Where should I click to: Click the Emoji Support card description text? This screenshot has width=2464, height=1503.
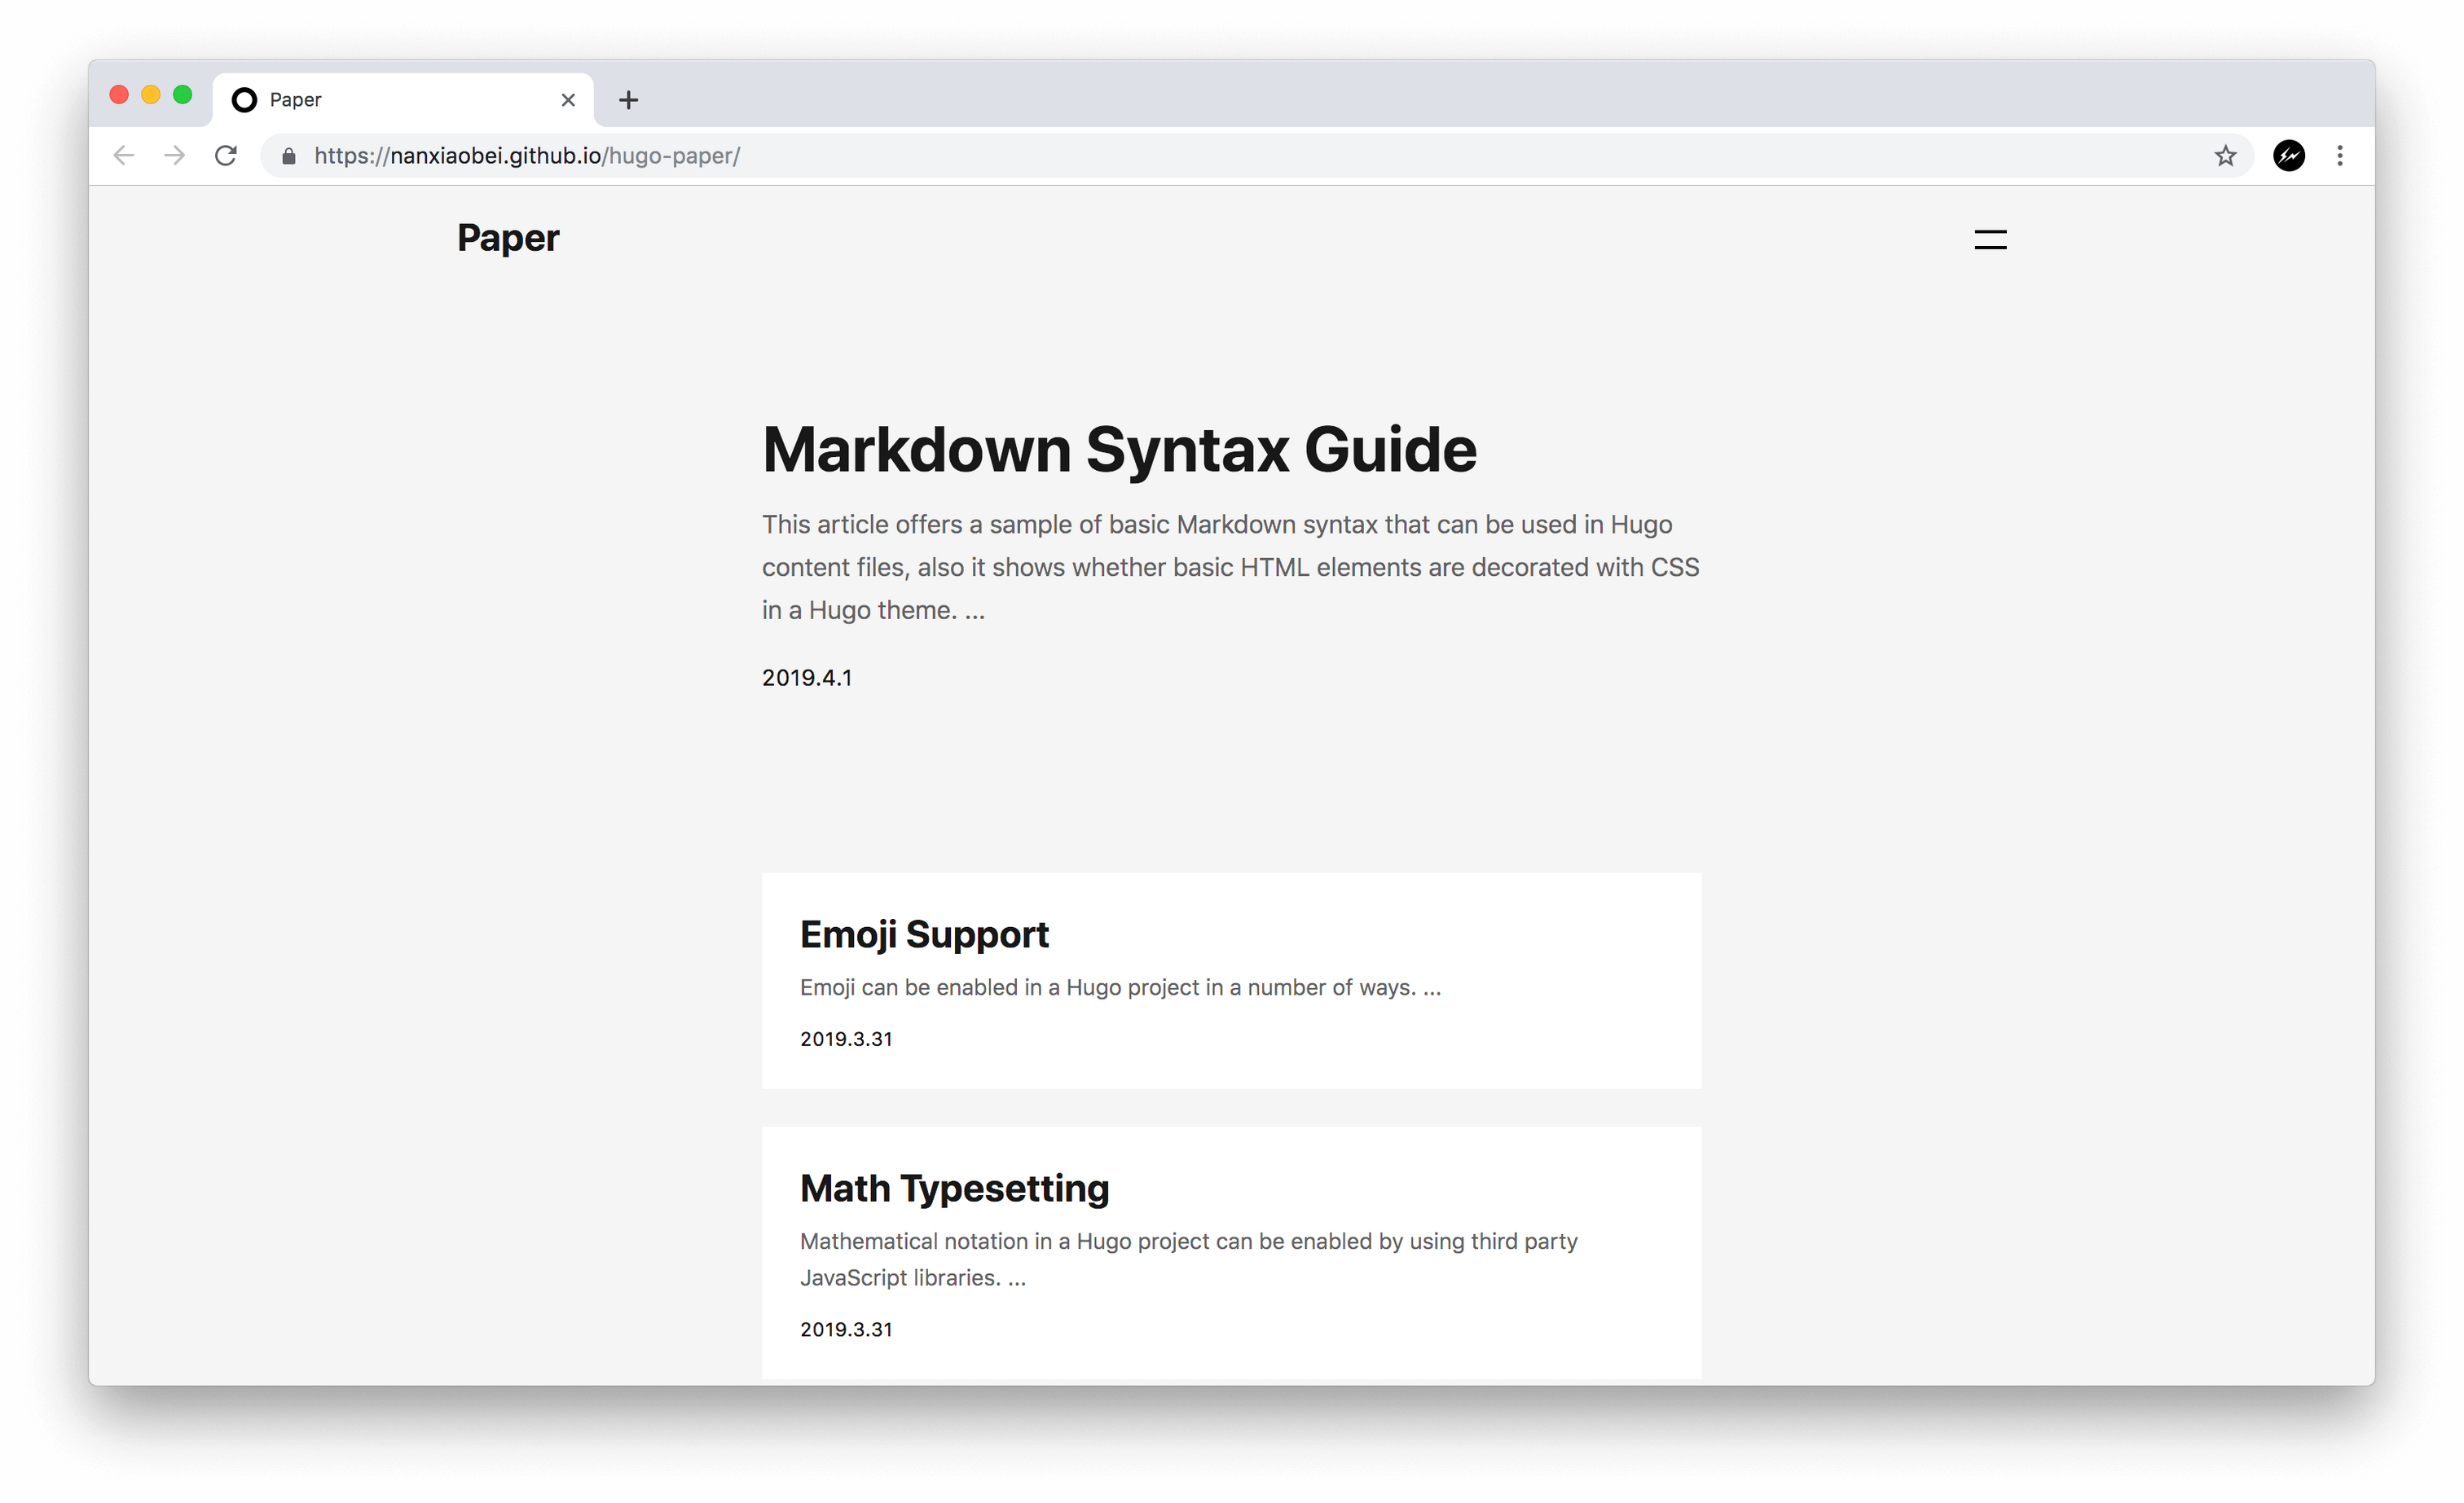[1120, 988]
